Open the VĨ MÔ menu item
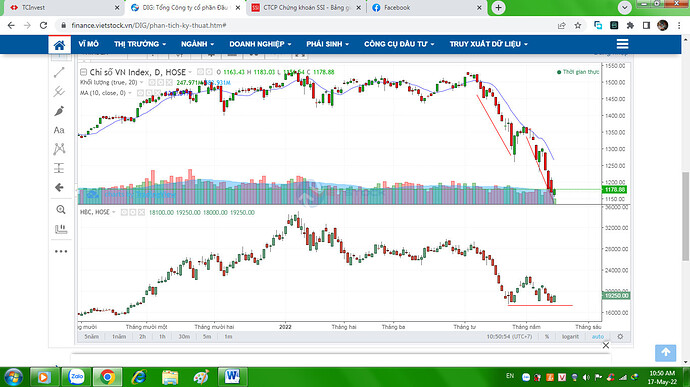 tap(88, 44)
